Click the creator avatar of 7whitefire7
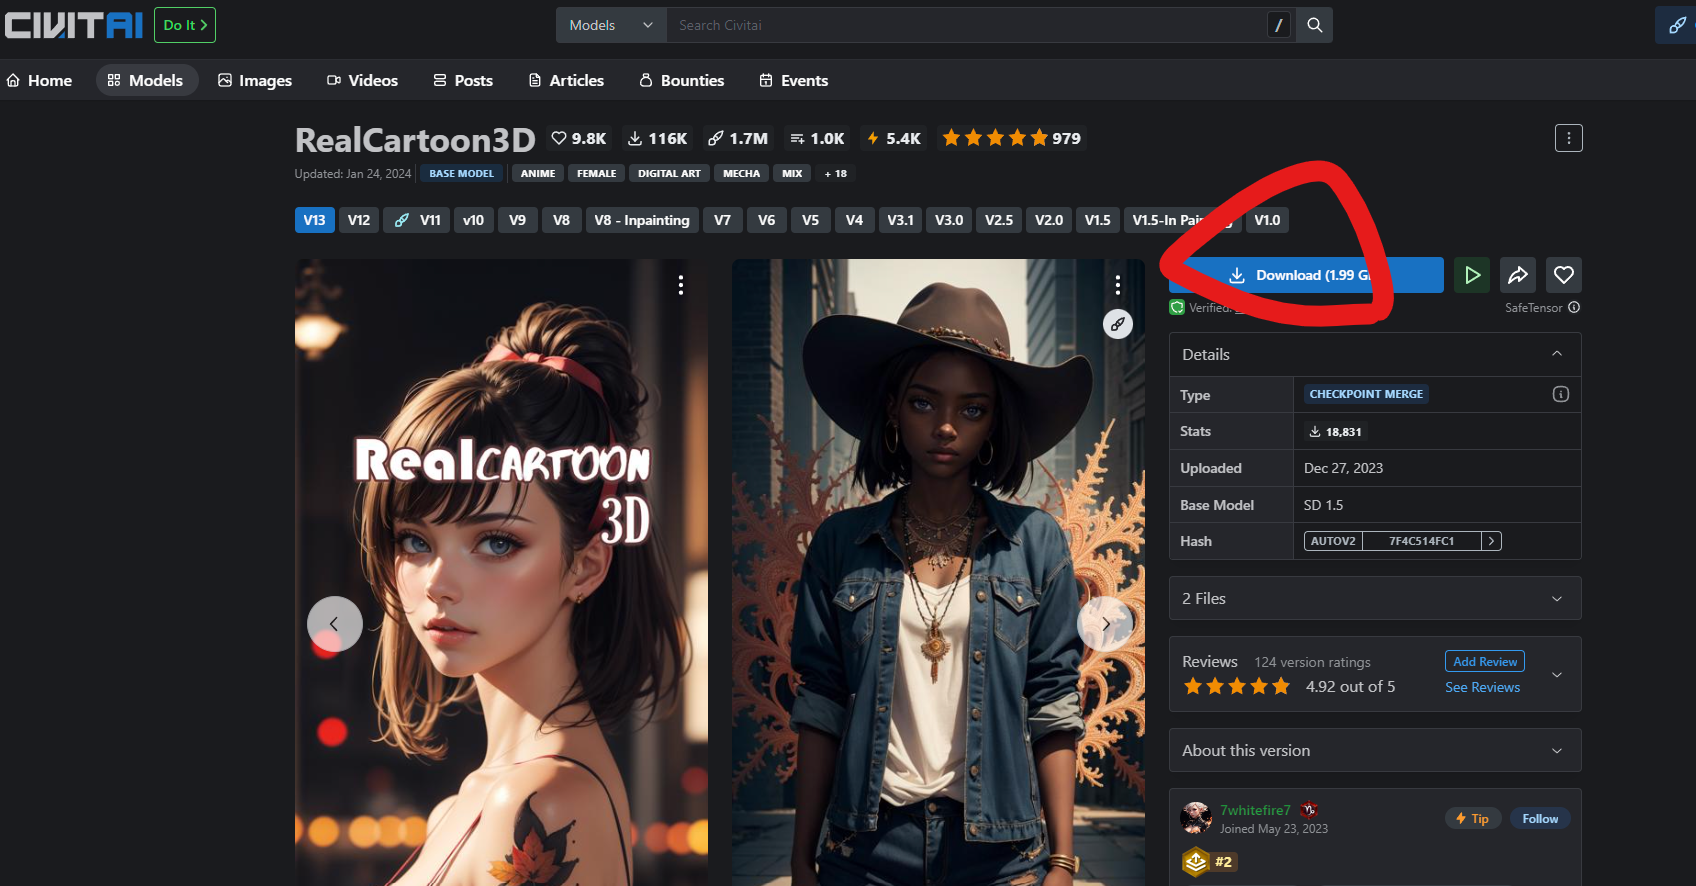Image resolution: width=1696 pixels, height=886 pixels. click(1196, 818)
